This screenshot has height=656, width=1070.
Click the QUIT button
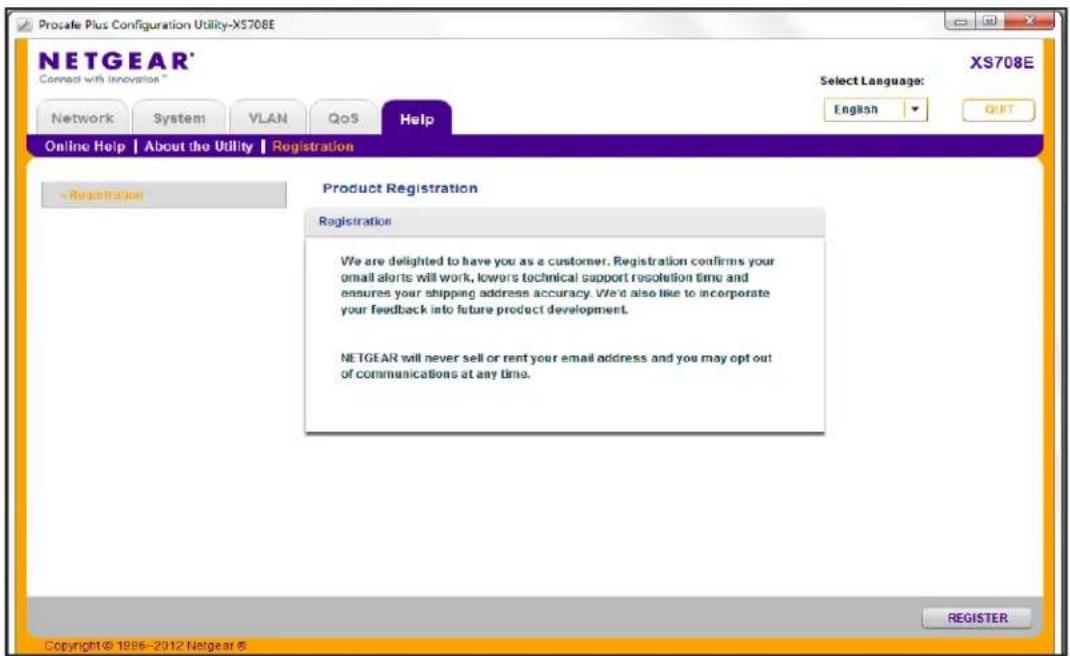click(x=998, y=110)
